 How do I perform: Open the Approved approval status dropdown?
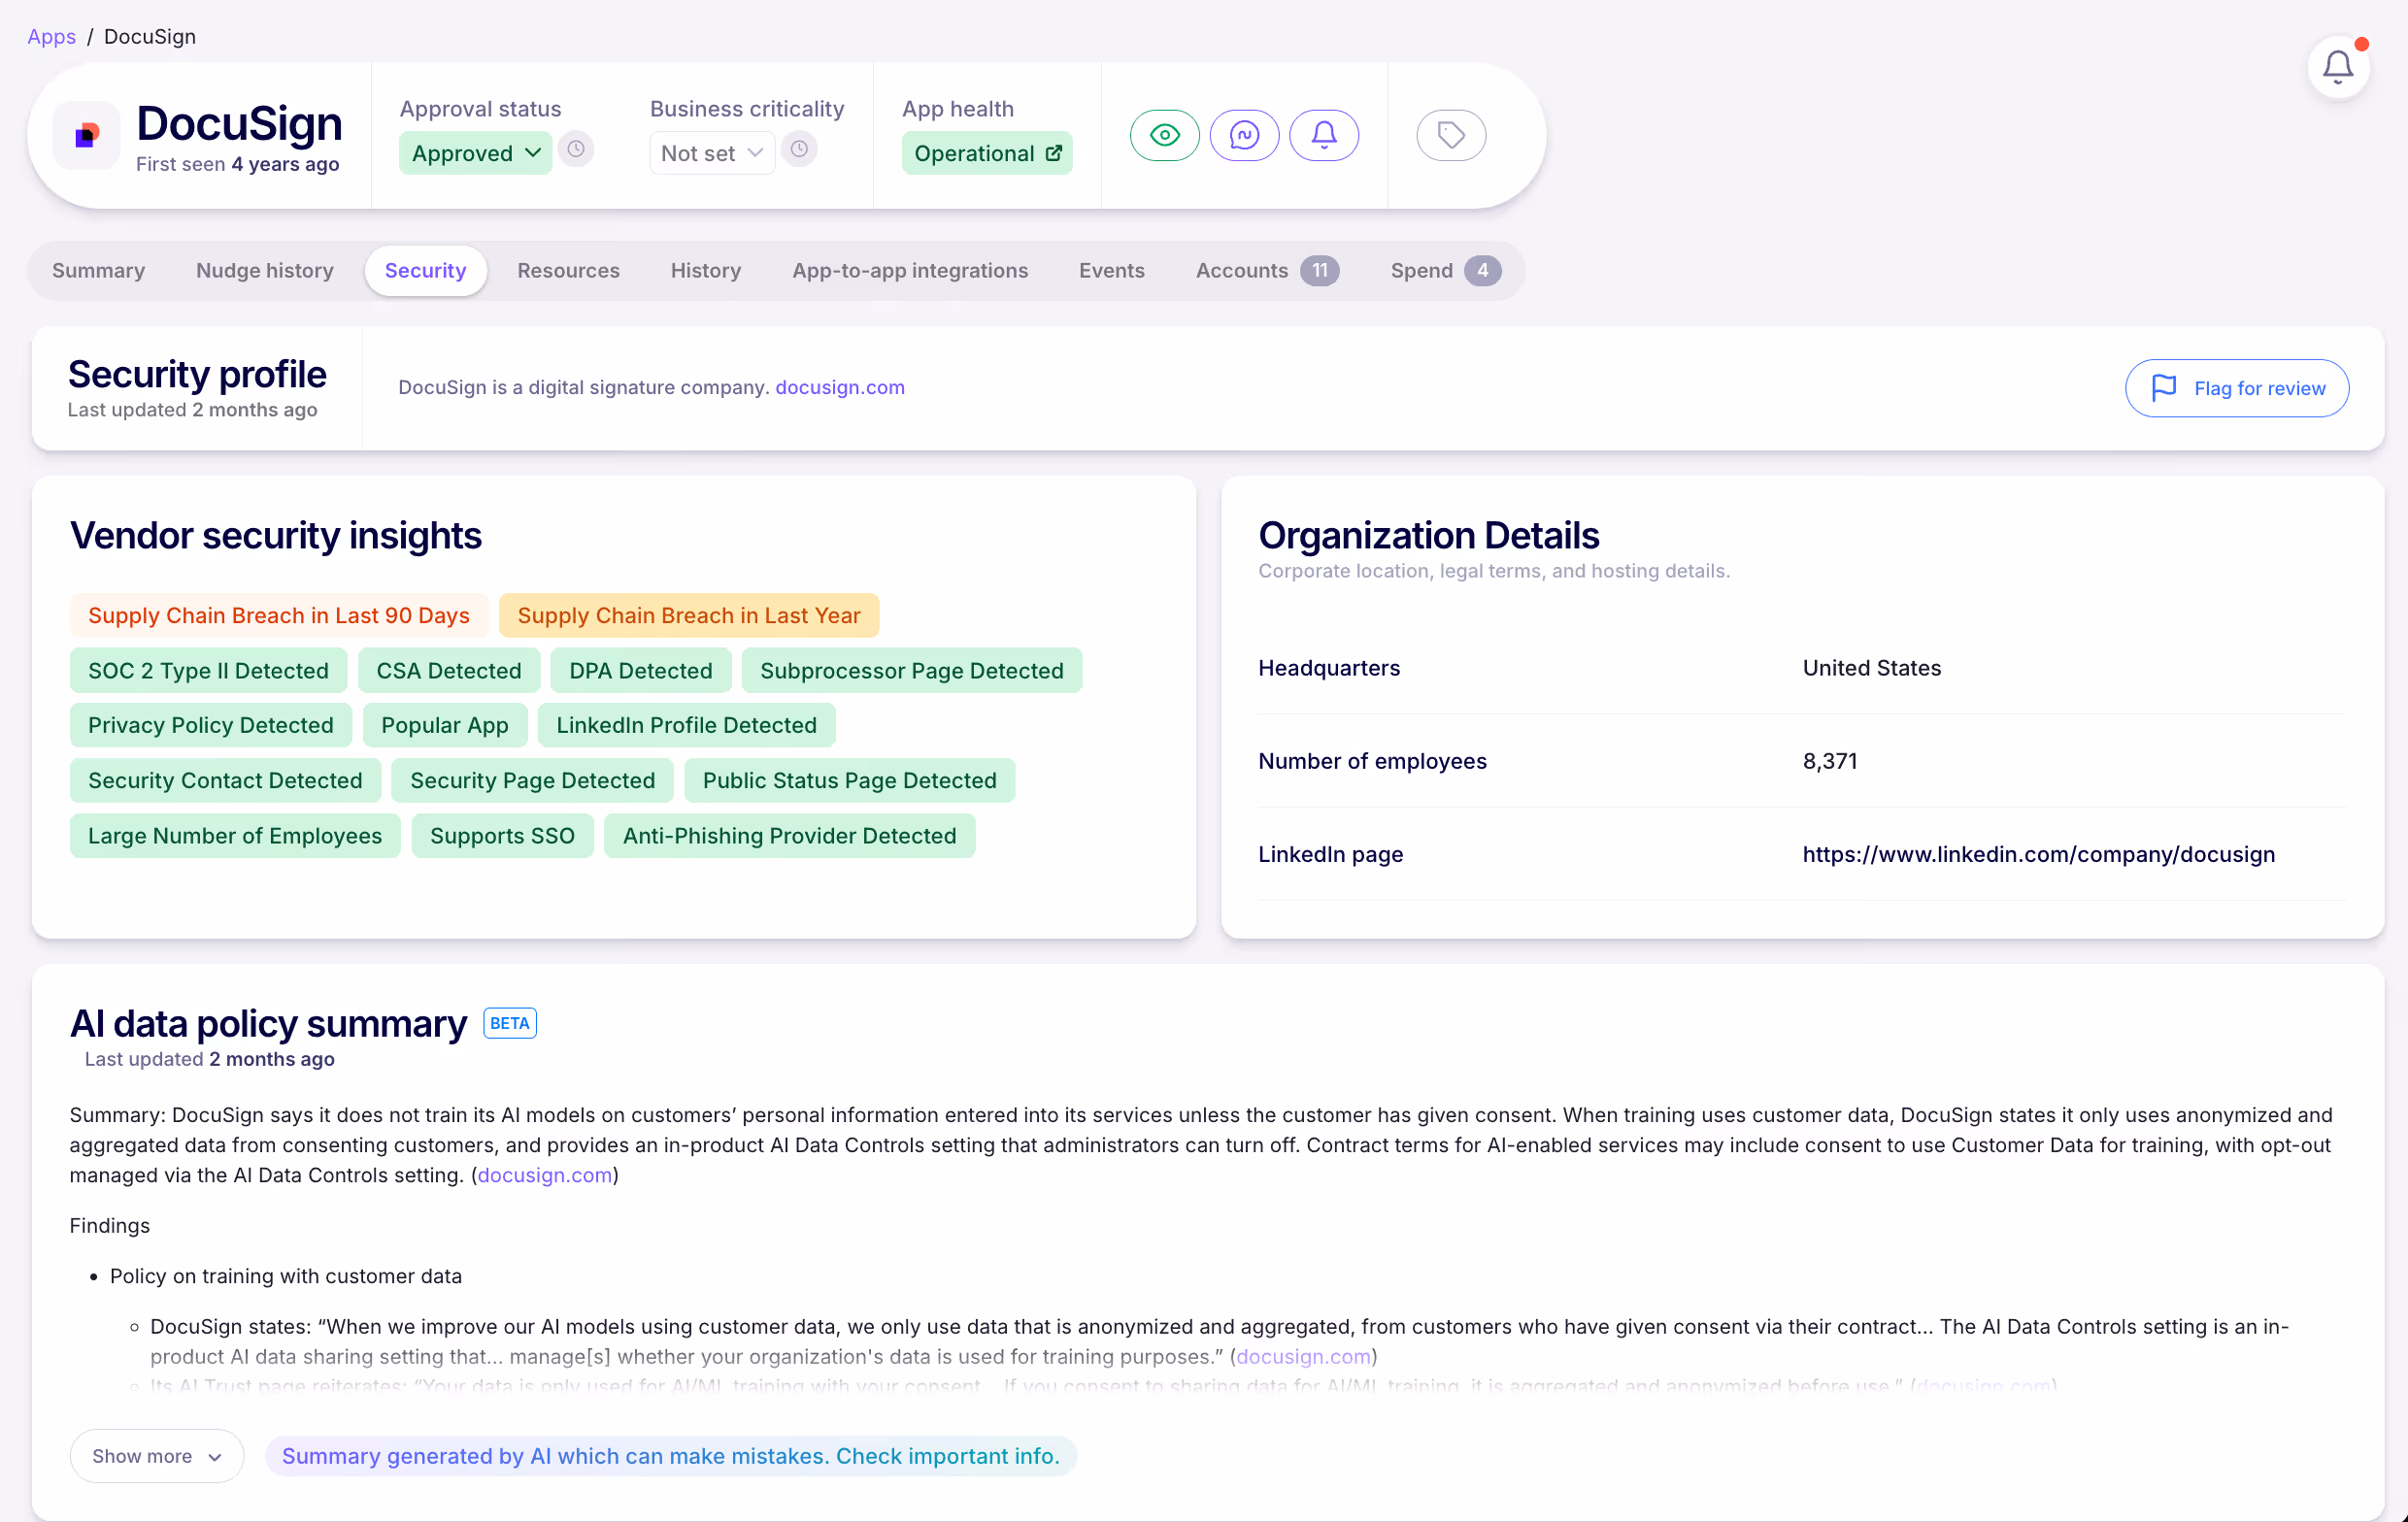(474, 153)
